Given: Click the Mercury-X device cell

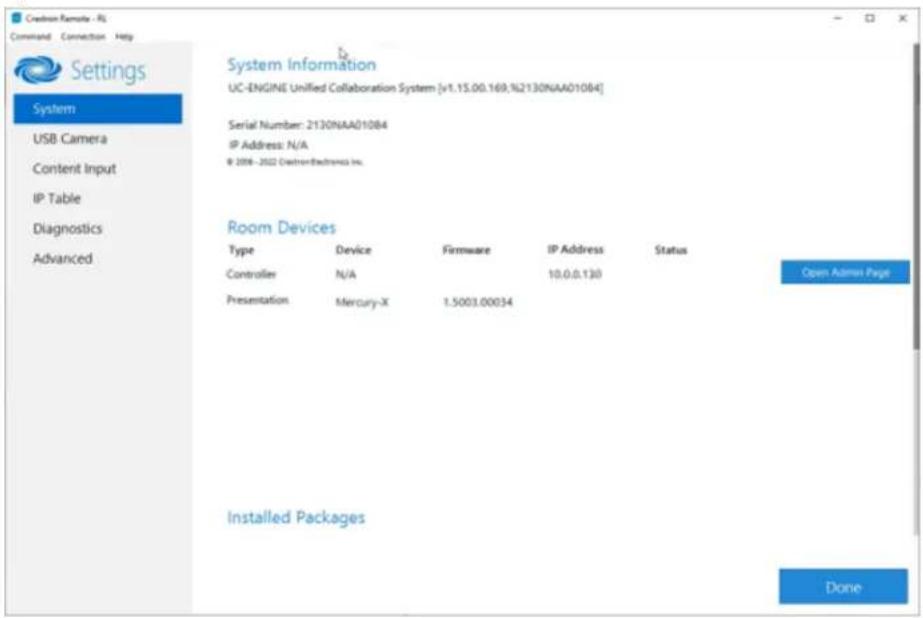Looking at the screenshot, I should point(362,303).
